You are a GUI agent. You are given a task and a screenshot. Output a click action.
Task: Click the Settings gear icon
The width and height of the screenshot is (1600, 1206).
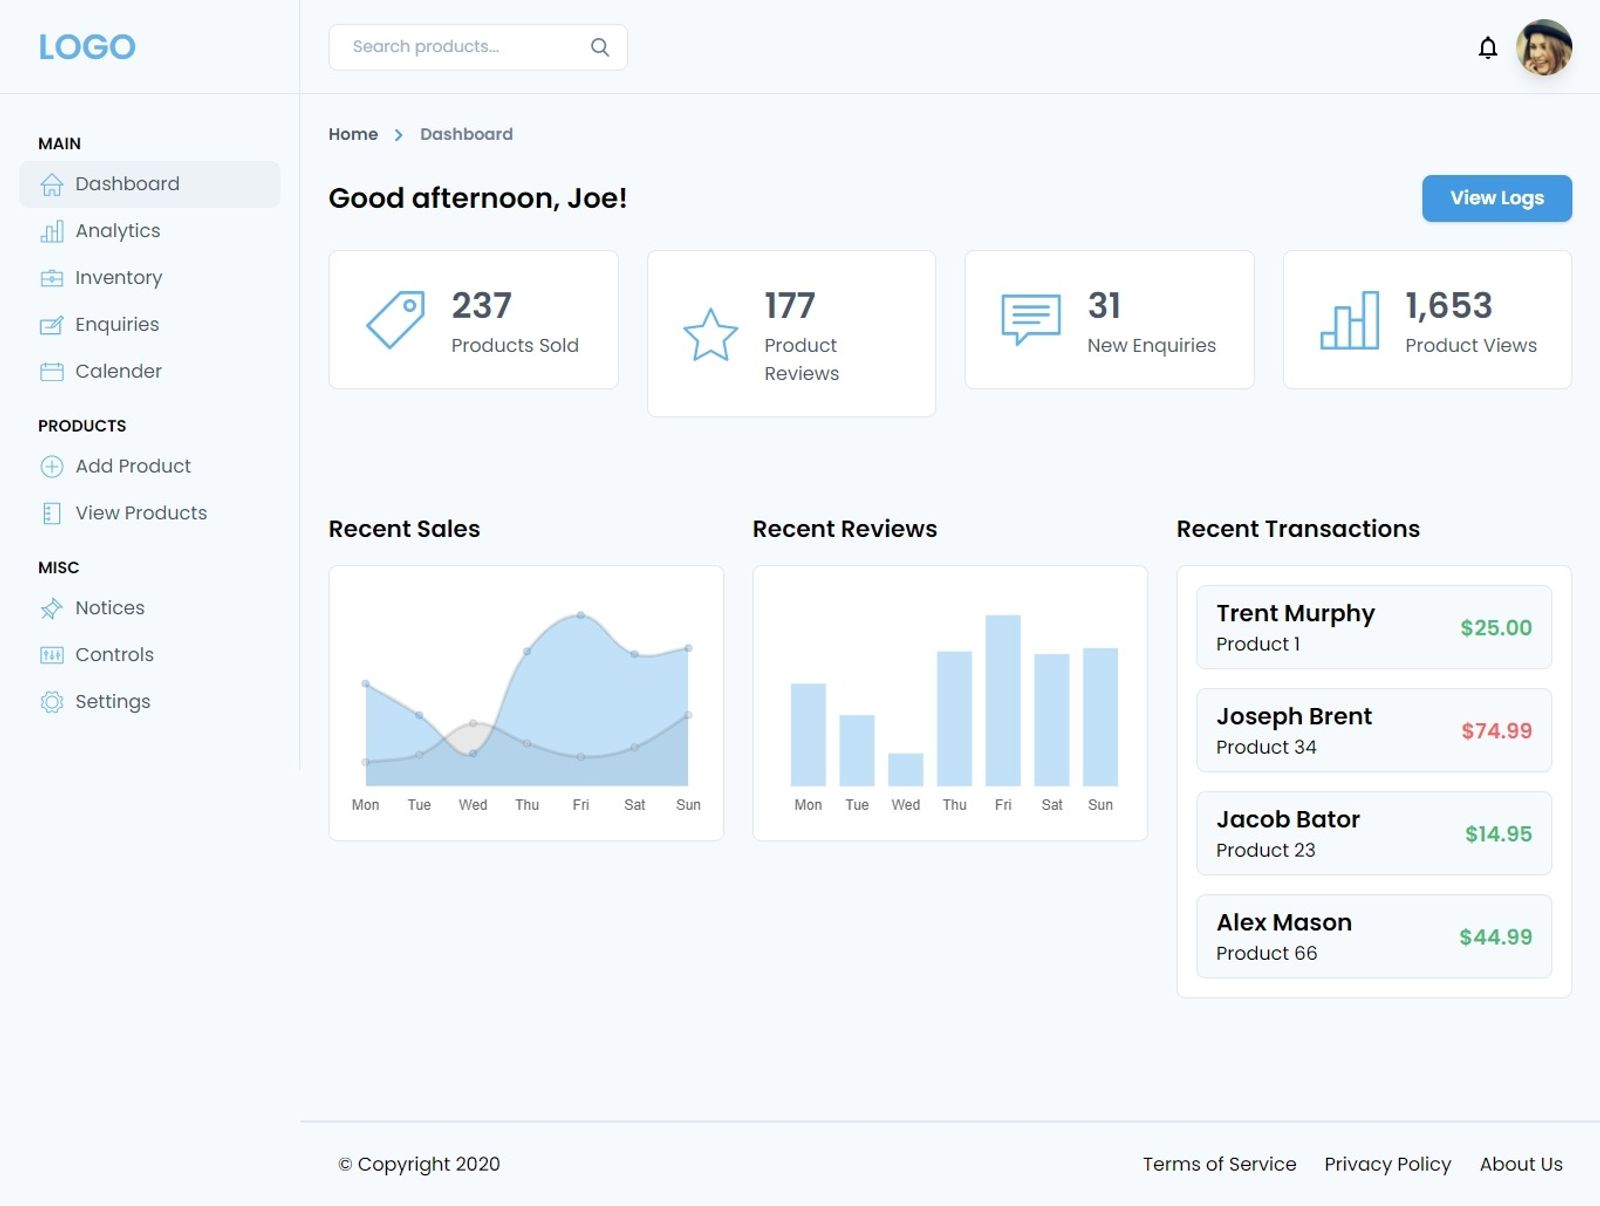(52, 702)
